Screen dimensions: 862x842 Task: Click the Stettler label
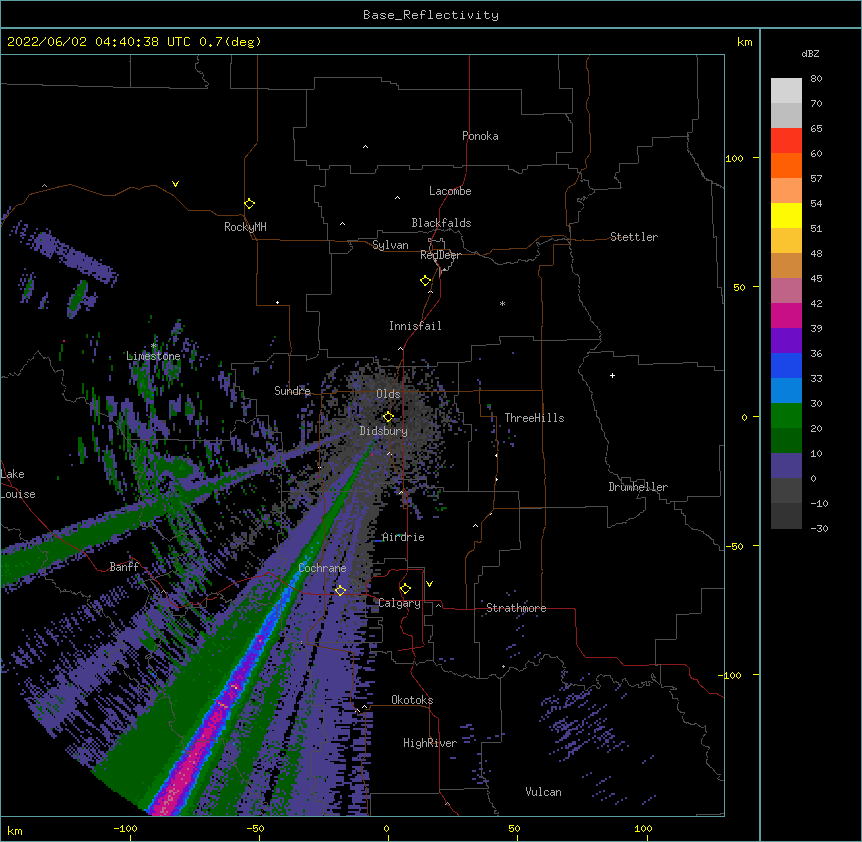(634, 237)
